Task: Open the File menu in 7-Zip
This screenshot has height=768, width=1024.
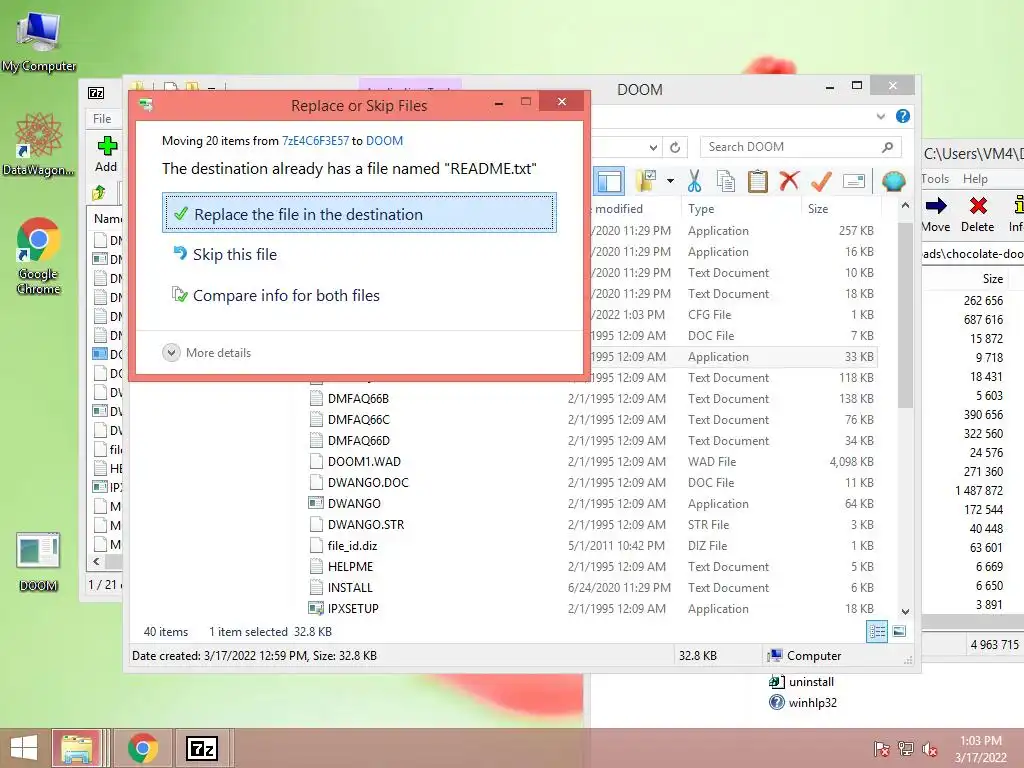Action: coord(102,119)
